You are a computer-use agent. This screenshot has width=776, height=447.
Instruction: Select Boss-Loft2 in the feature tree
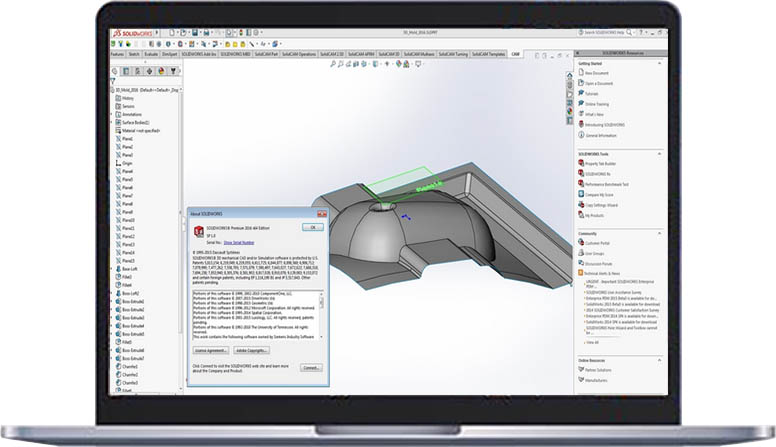pos(131,293)
